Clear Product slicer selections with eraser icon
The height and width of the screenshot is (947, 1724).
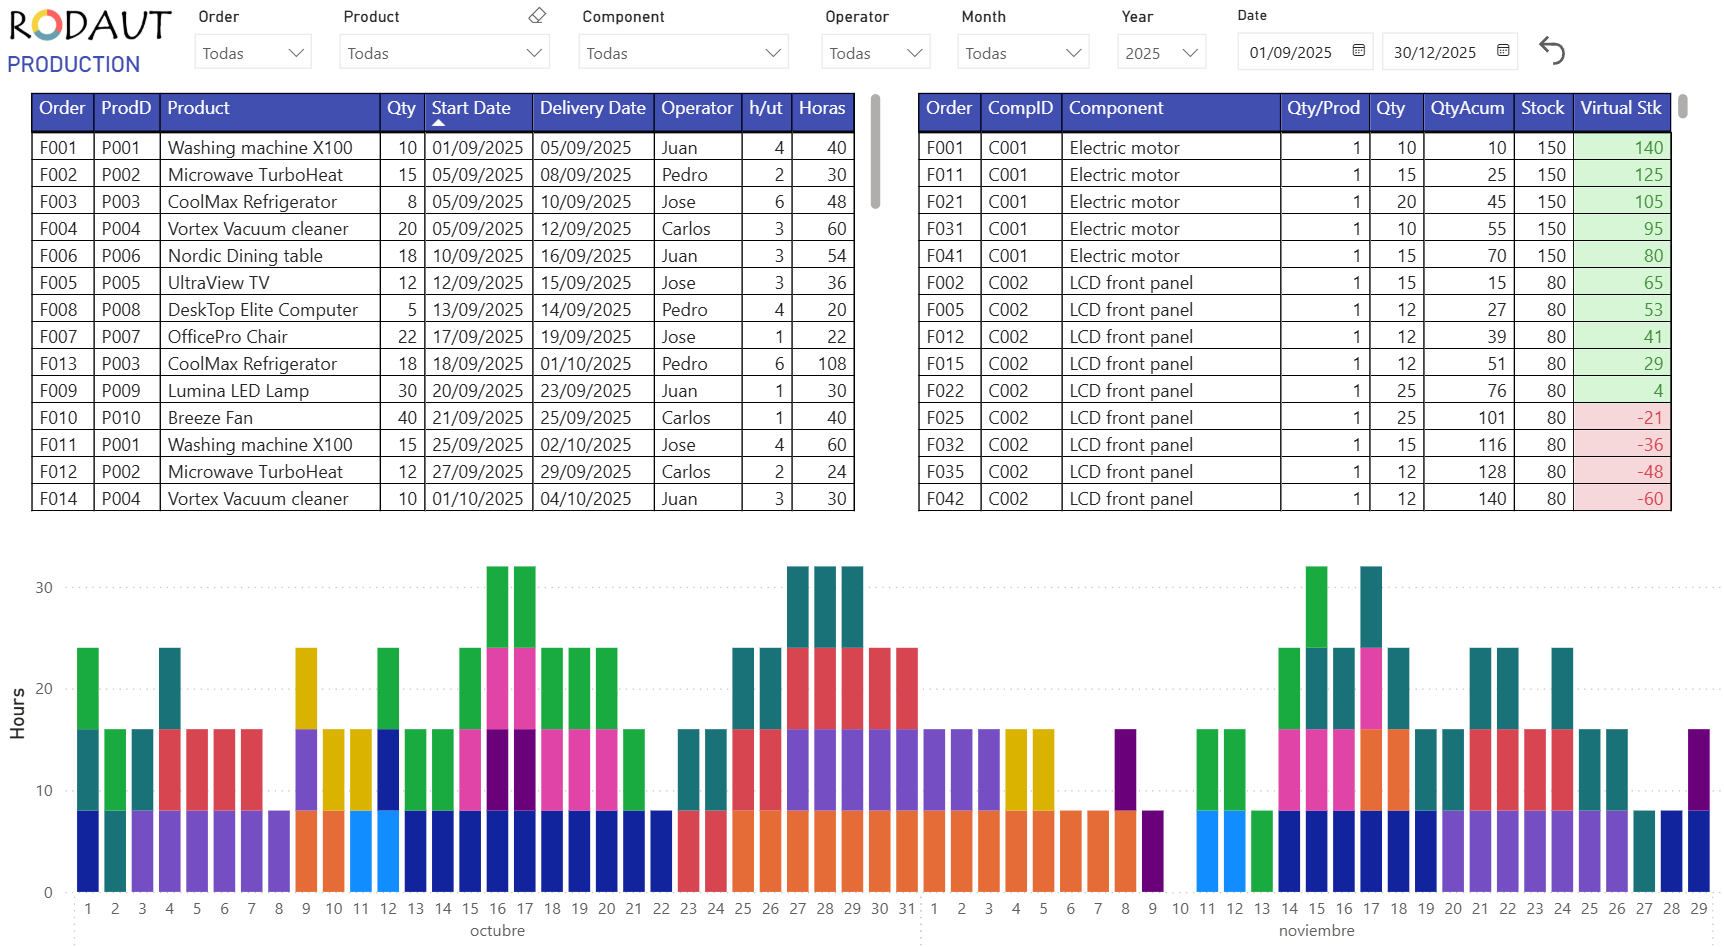[x=537, y=16]
